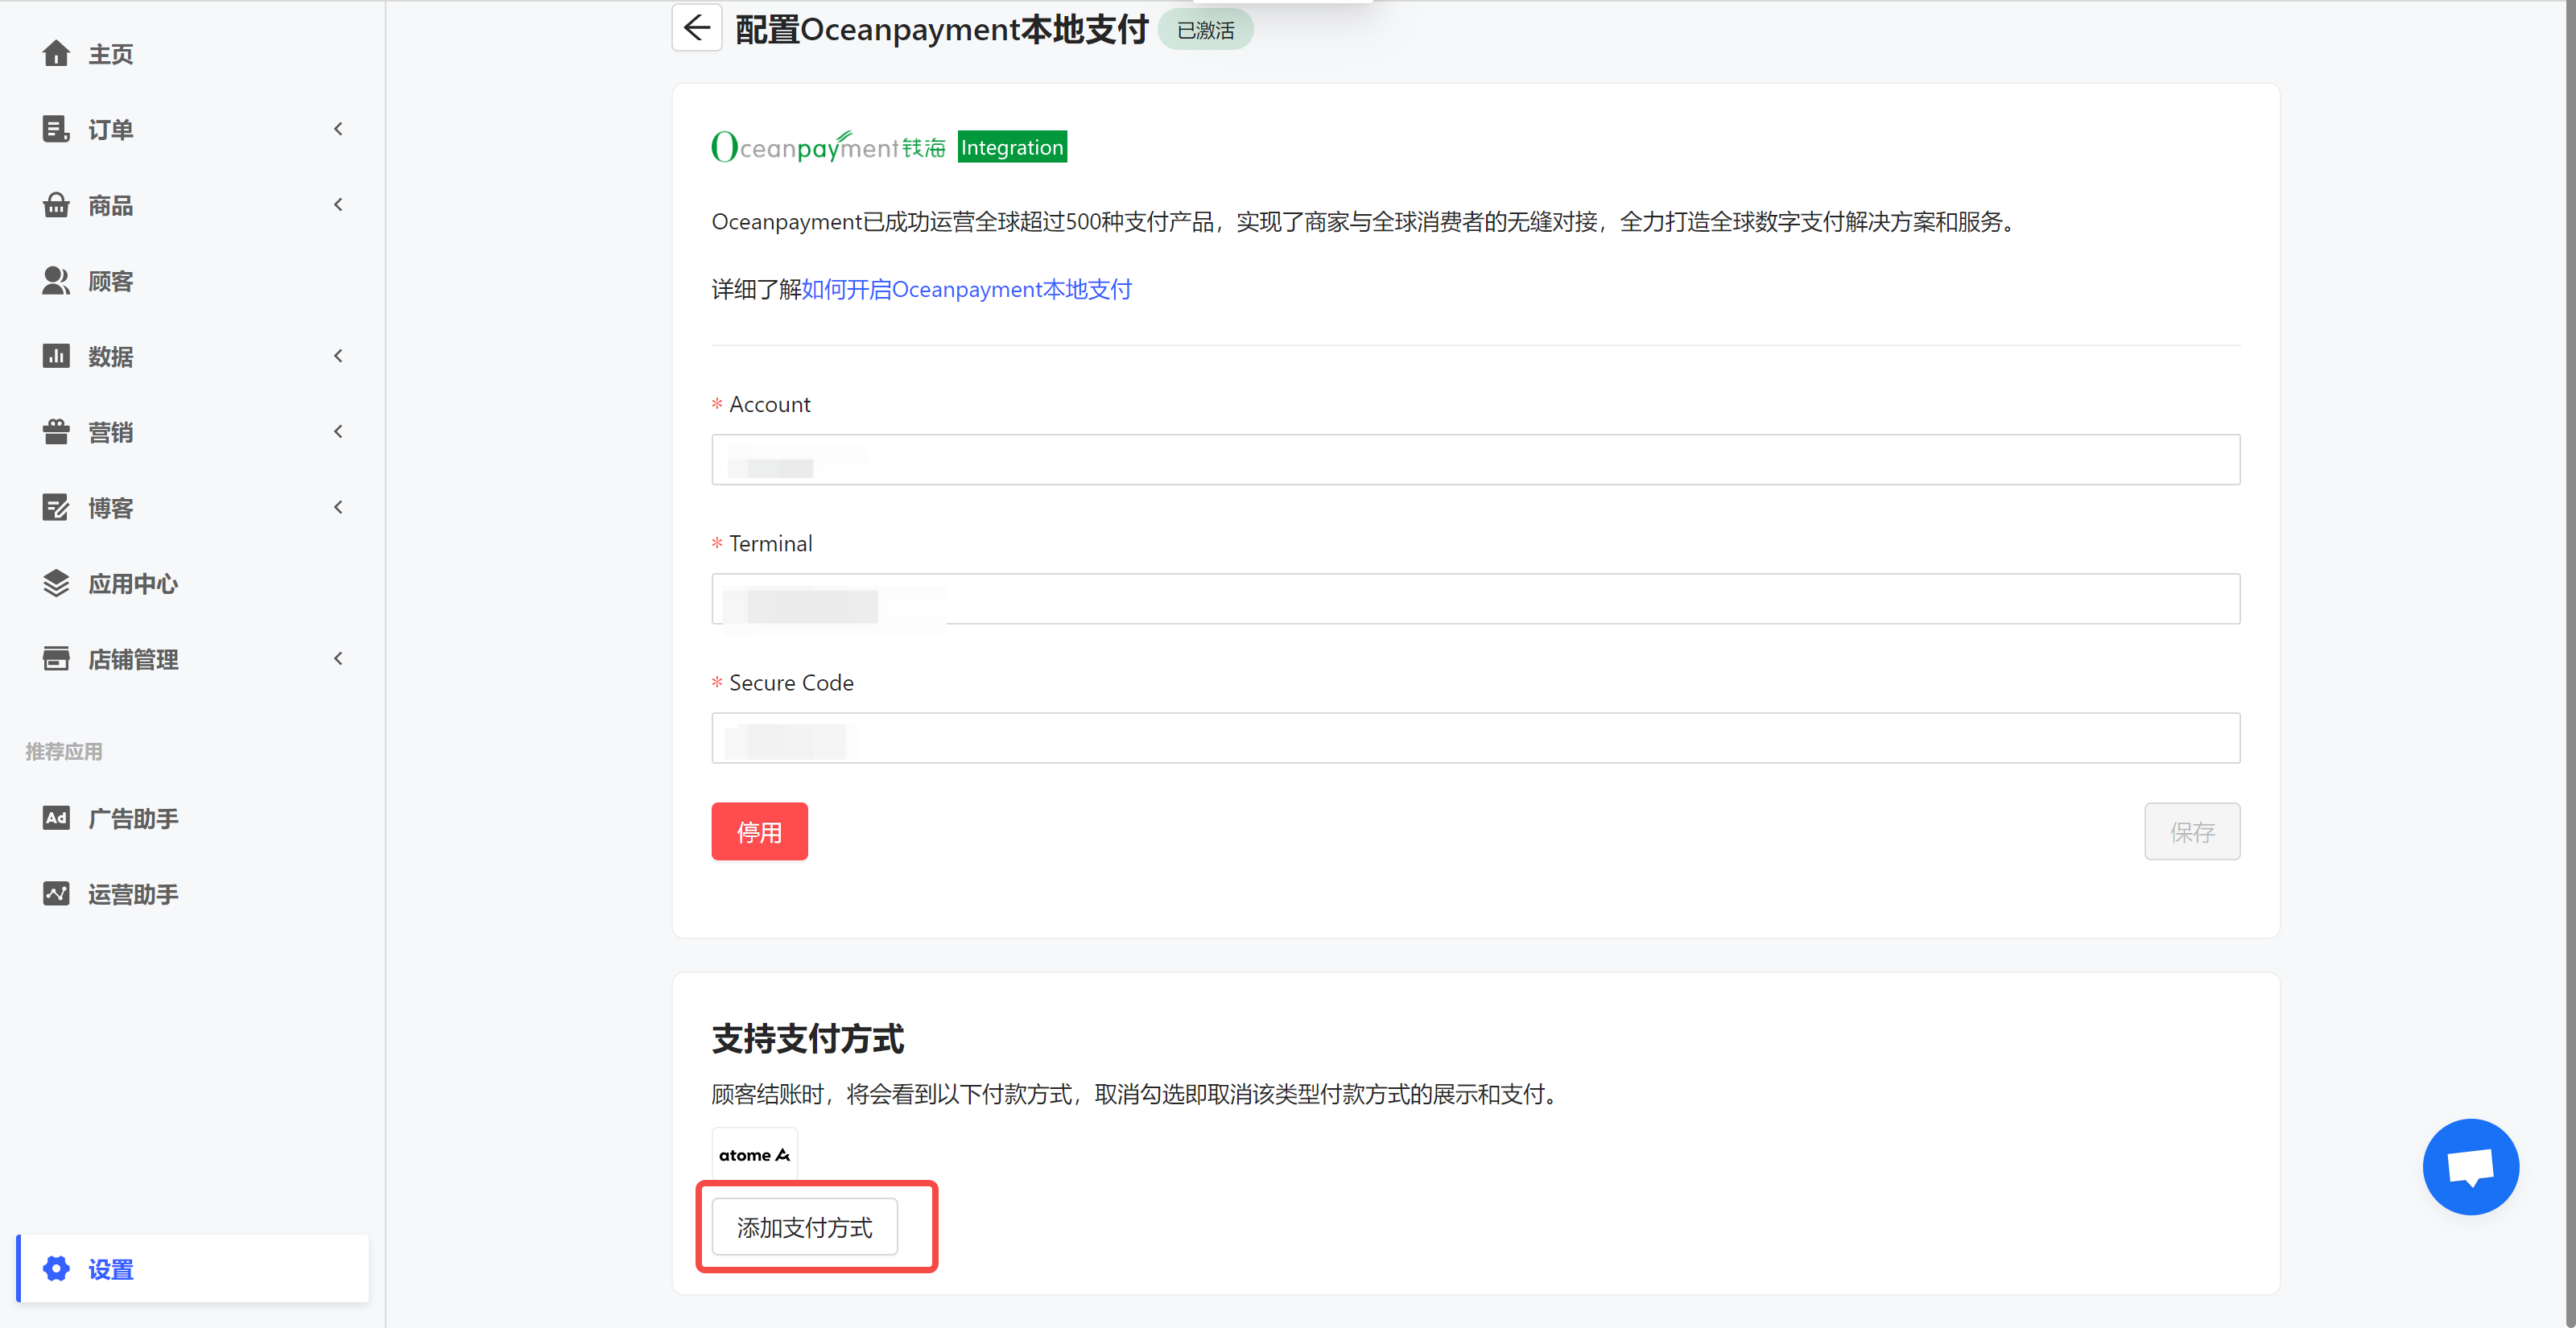Click the Ad assistant icon
The image size is (2576, 1328).
56,818
